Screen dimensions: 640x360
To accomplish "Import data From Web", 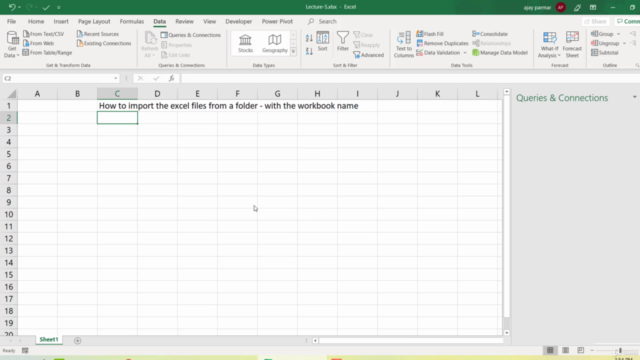I will (38, 43).
